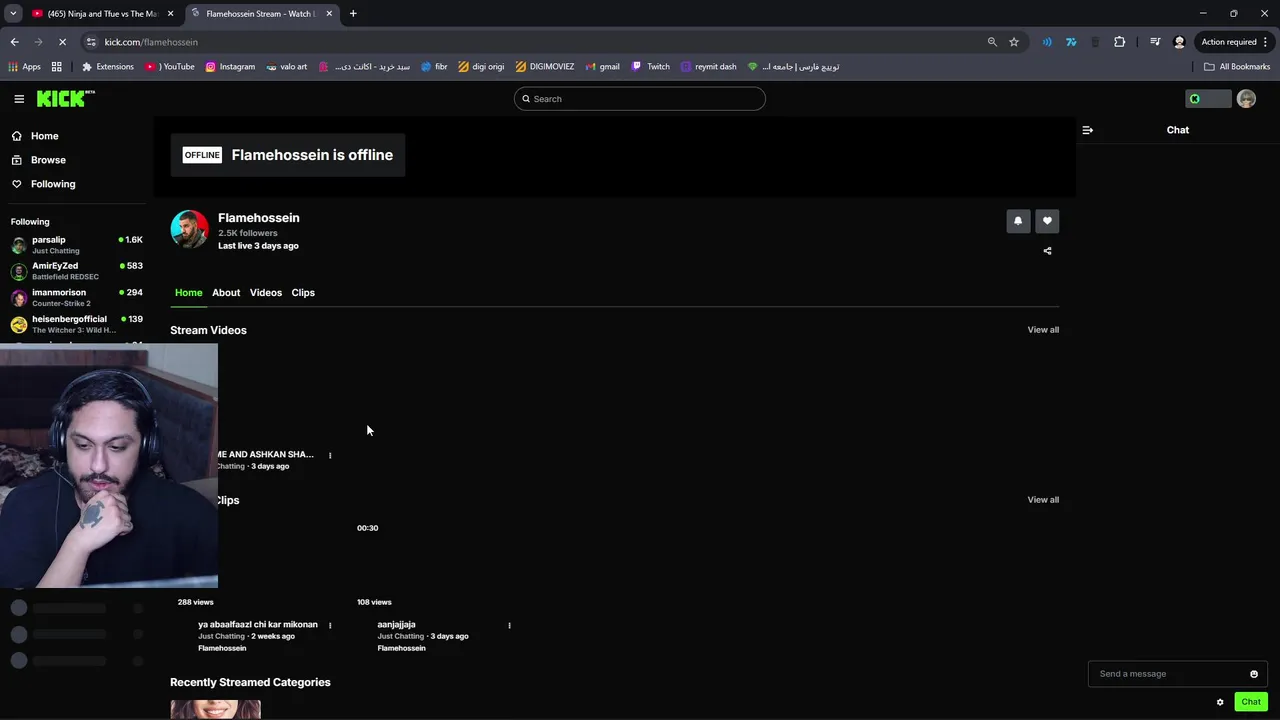The height and width of the screenshot is (720, 1280).
Task: Click the green Chat send button
Action: click(x=1251, y=702)
